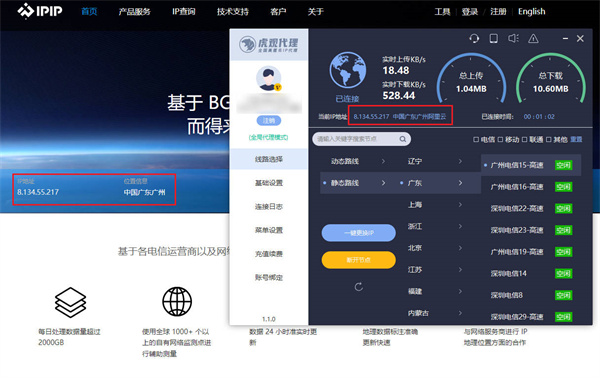The image size is (600, 378).
Task: Open 技术支持 in IPIP site navigation
Action: tap(233, 12)
